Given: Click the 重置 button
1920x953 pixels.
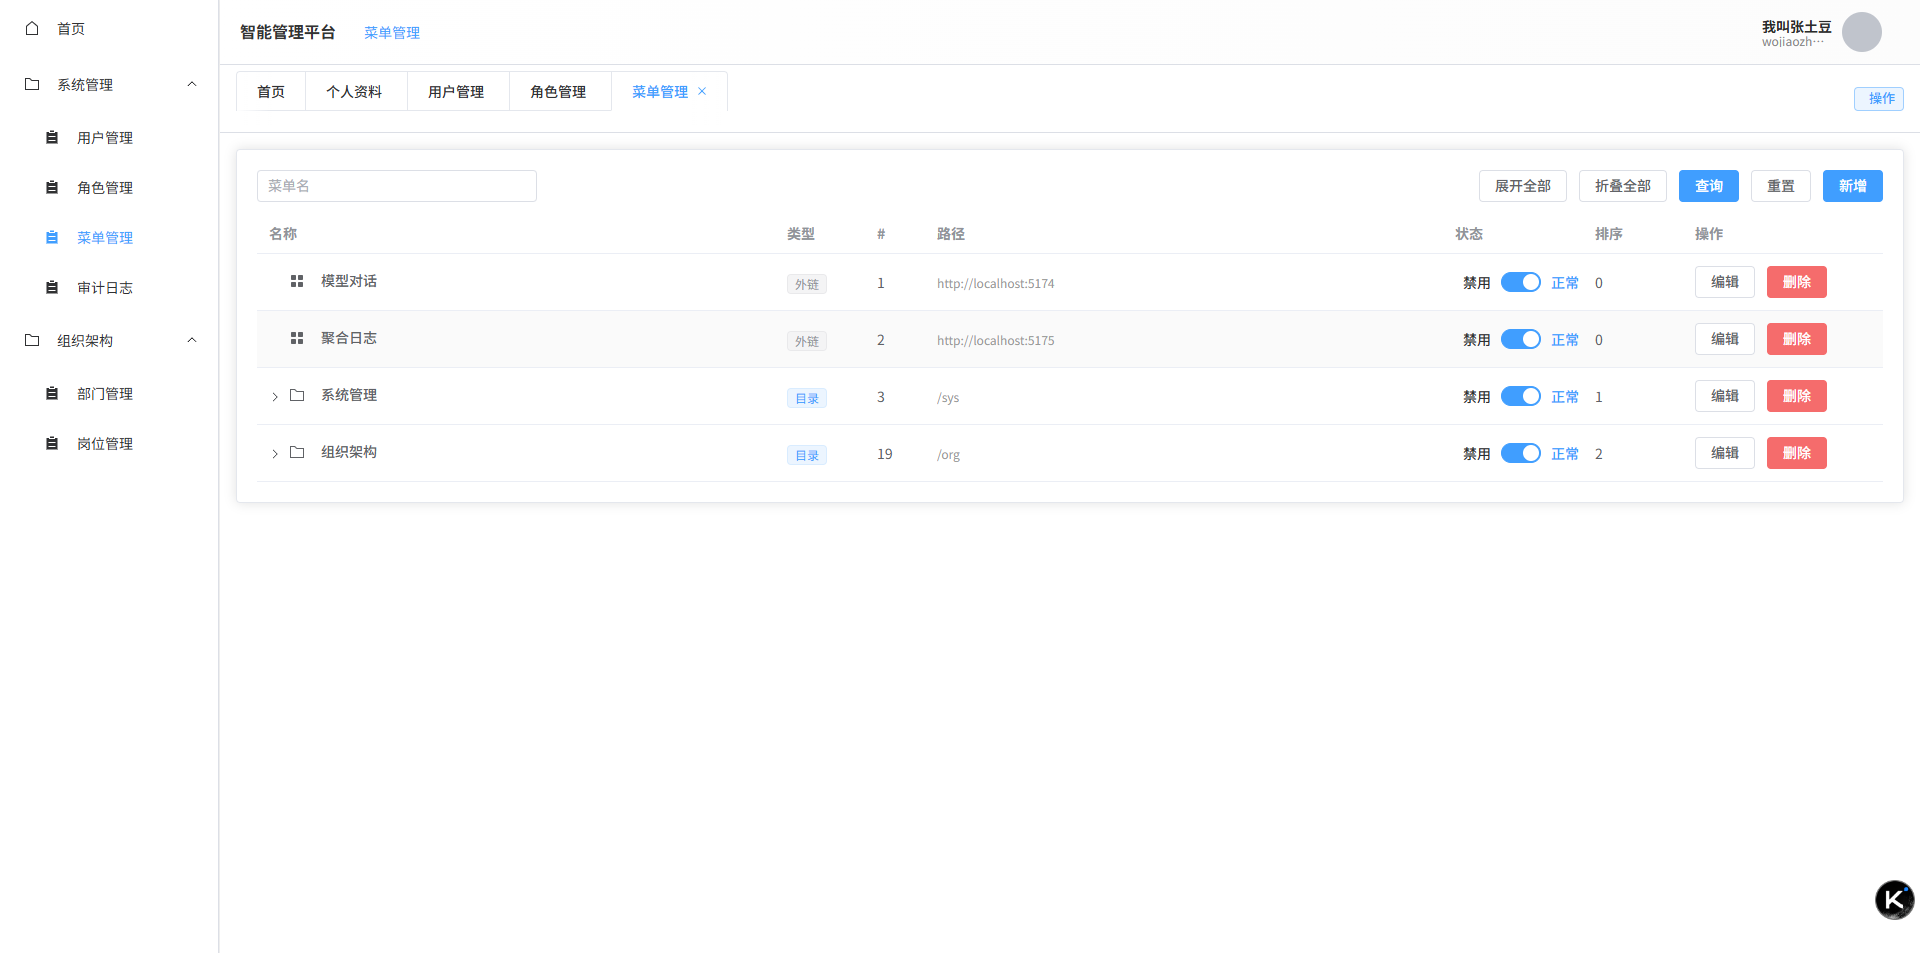Looking at the screenshot, I should point(1781,186).
